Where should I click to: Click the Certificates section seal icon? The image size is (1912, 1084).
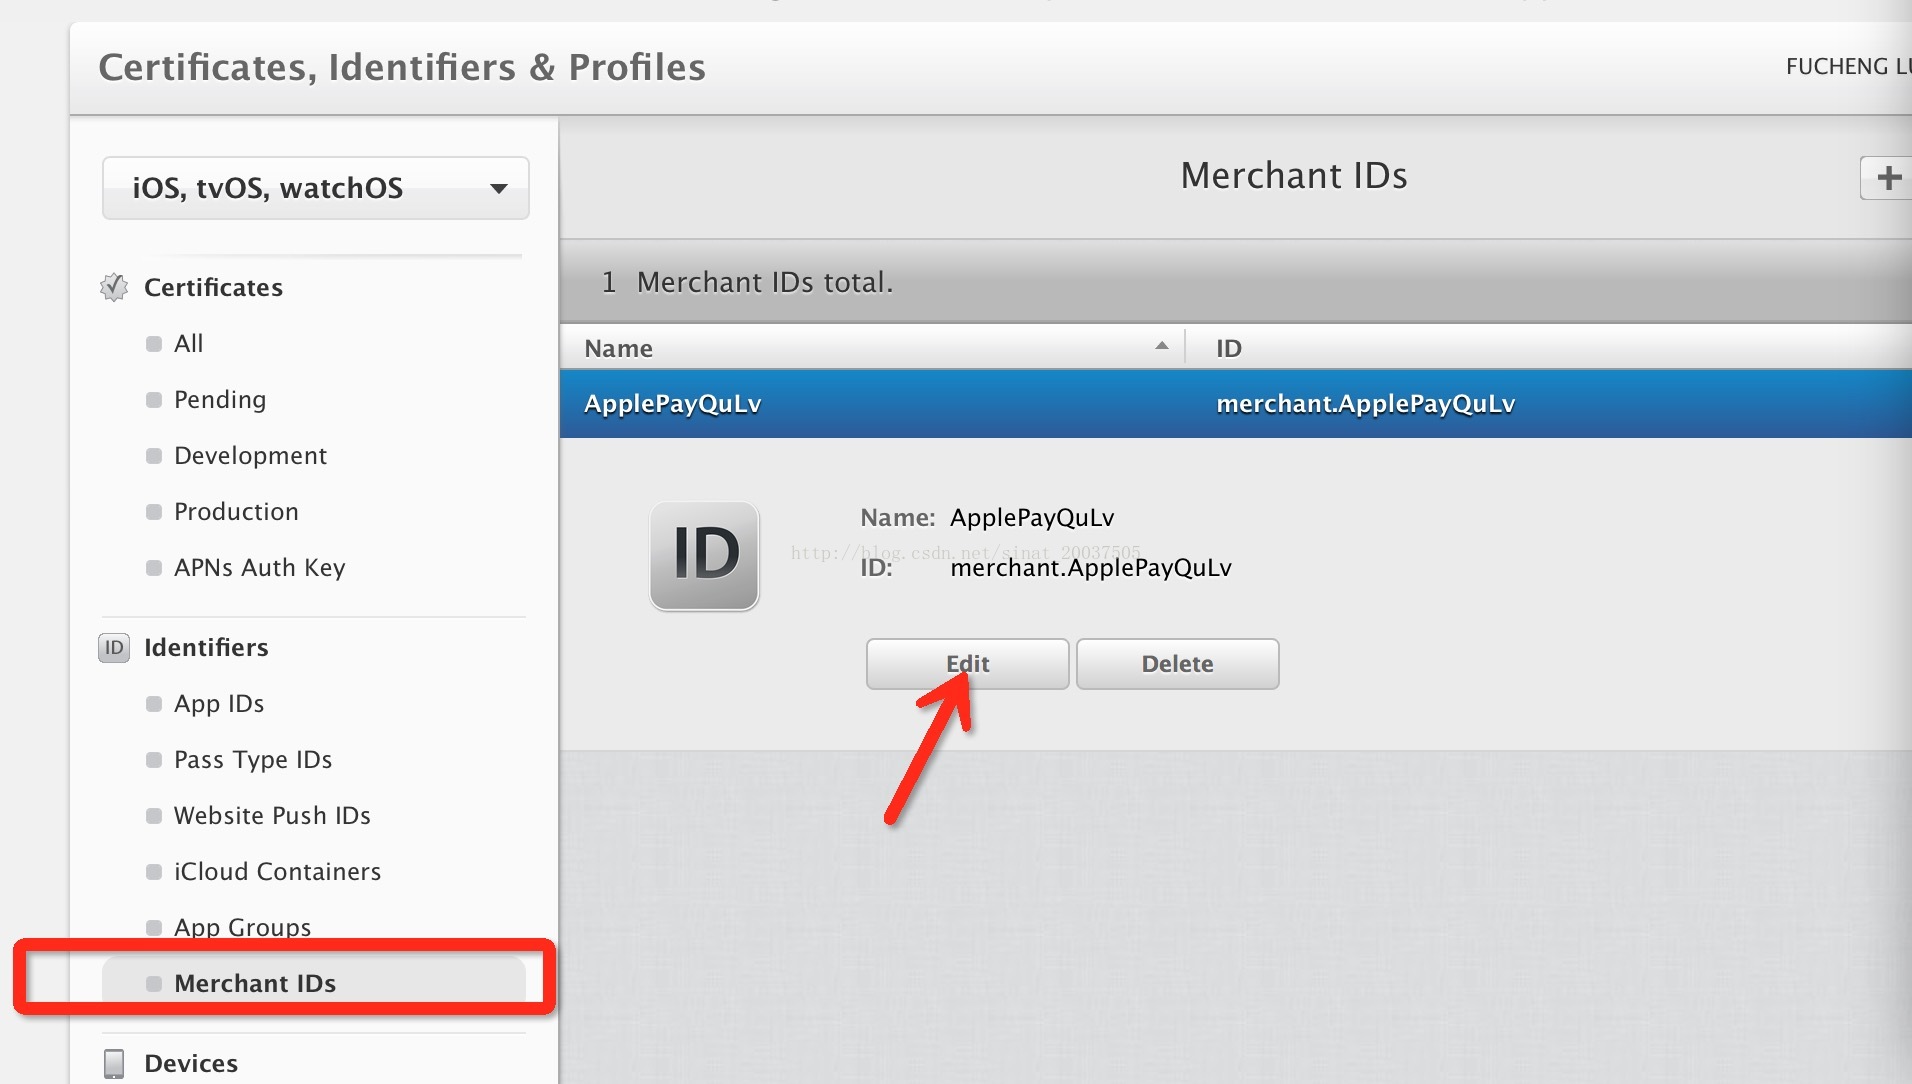114,287
